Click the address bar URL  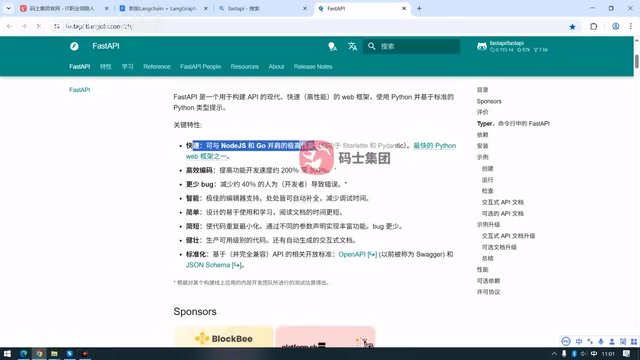tap(99, 26)
